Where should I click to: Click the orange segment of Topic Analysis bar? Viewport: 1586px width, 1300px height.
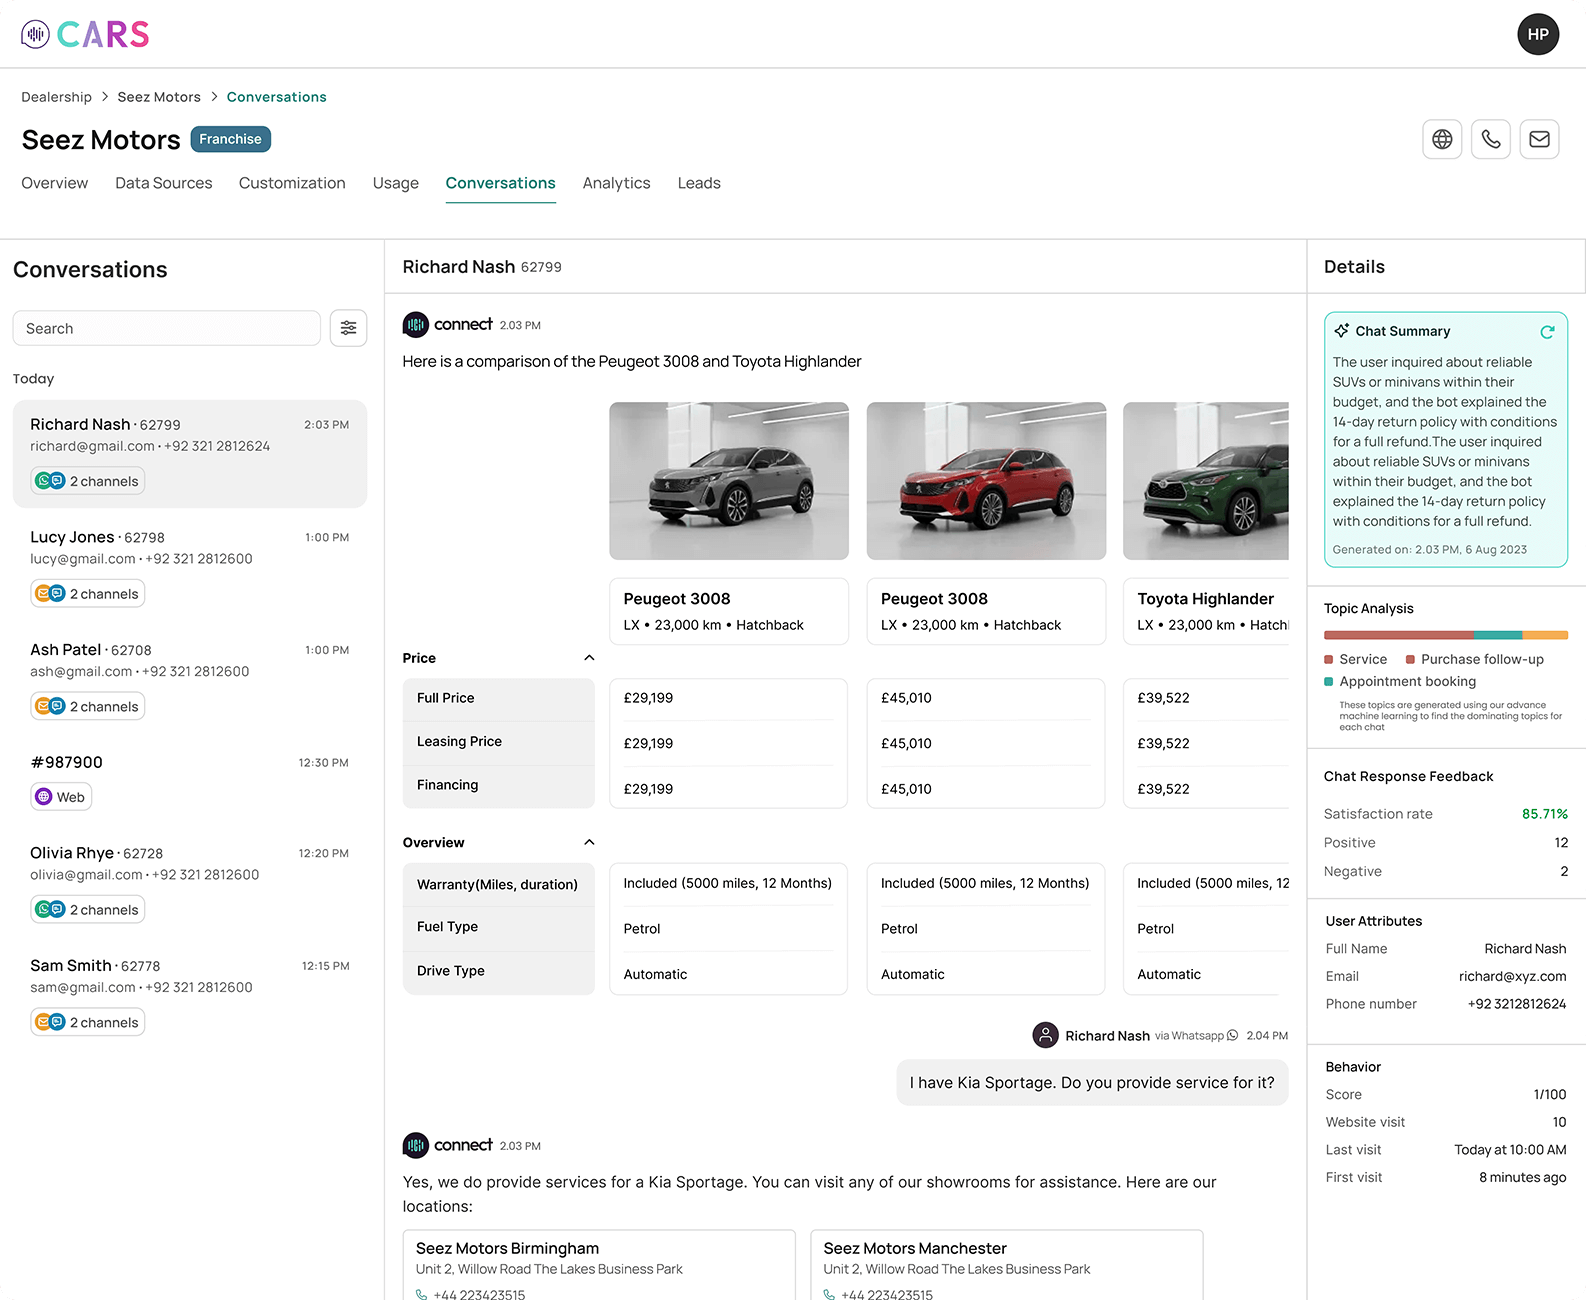(x=1545, y=635)
